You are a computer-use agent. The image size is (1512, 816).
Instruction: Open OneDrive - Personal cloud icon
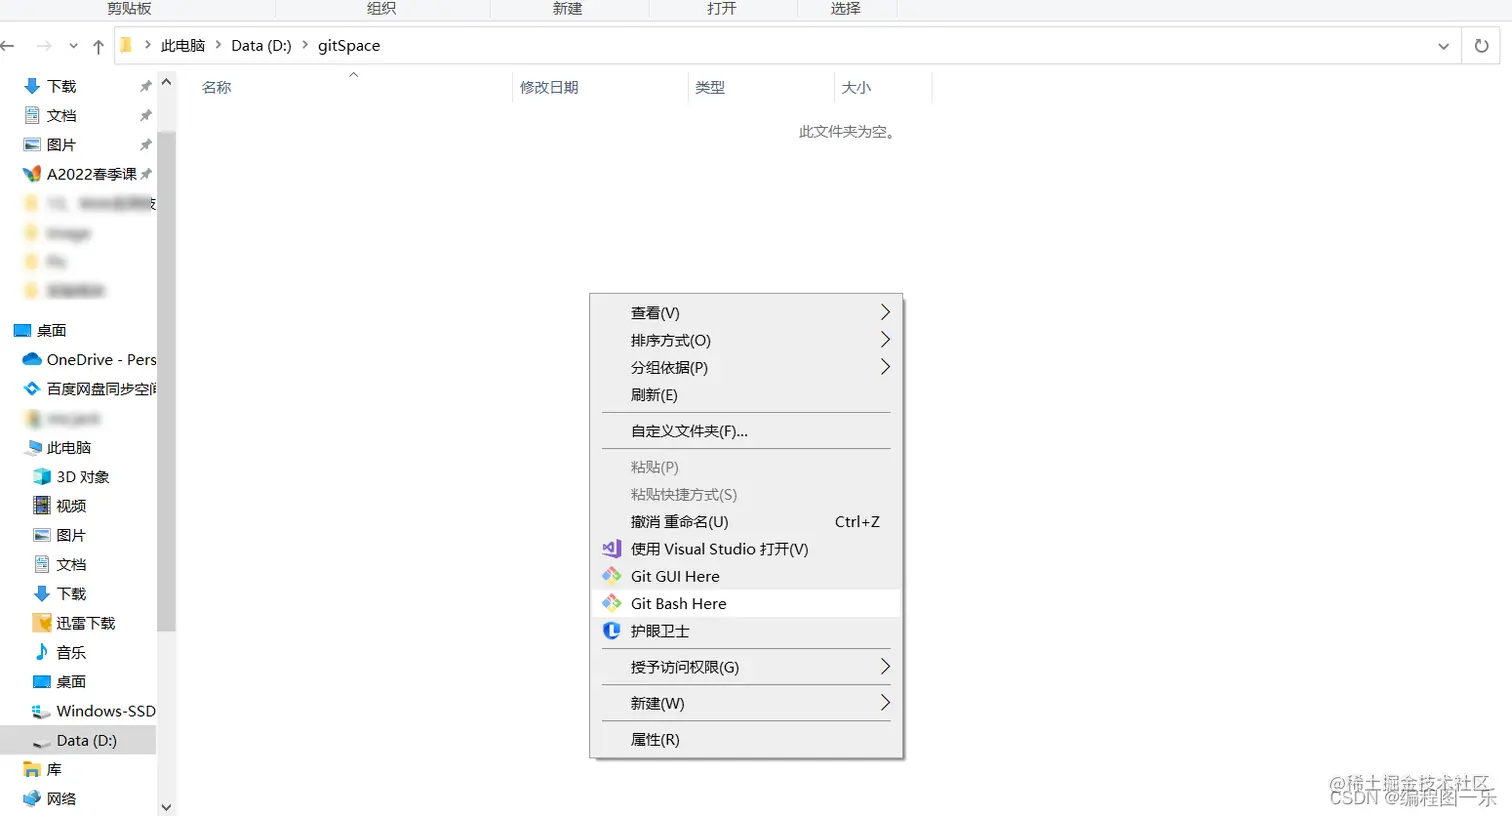click(32, 360)
